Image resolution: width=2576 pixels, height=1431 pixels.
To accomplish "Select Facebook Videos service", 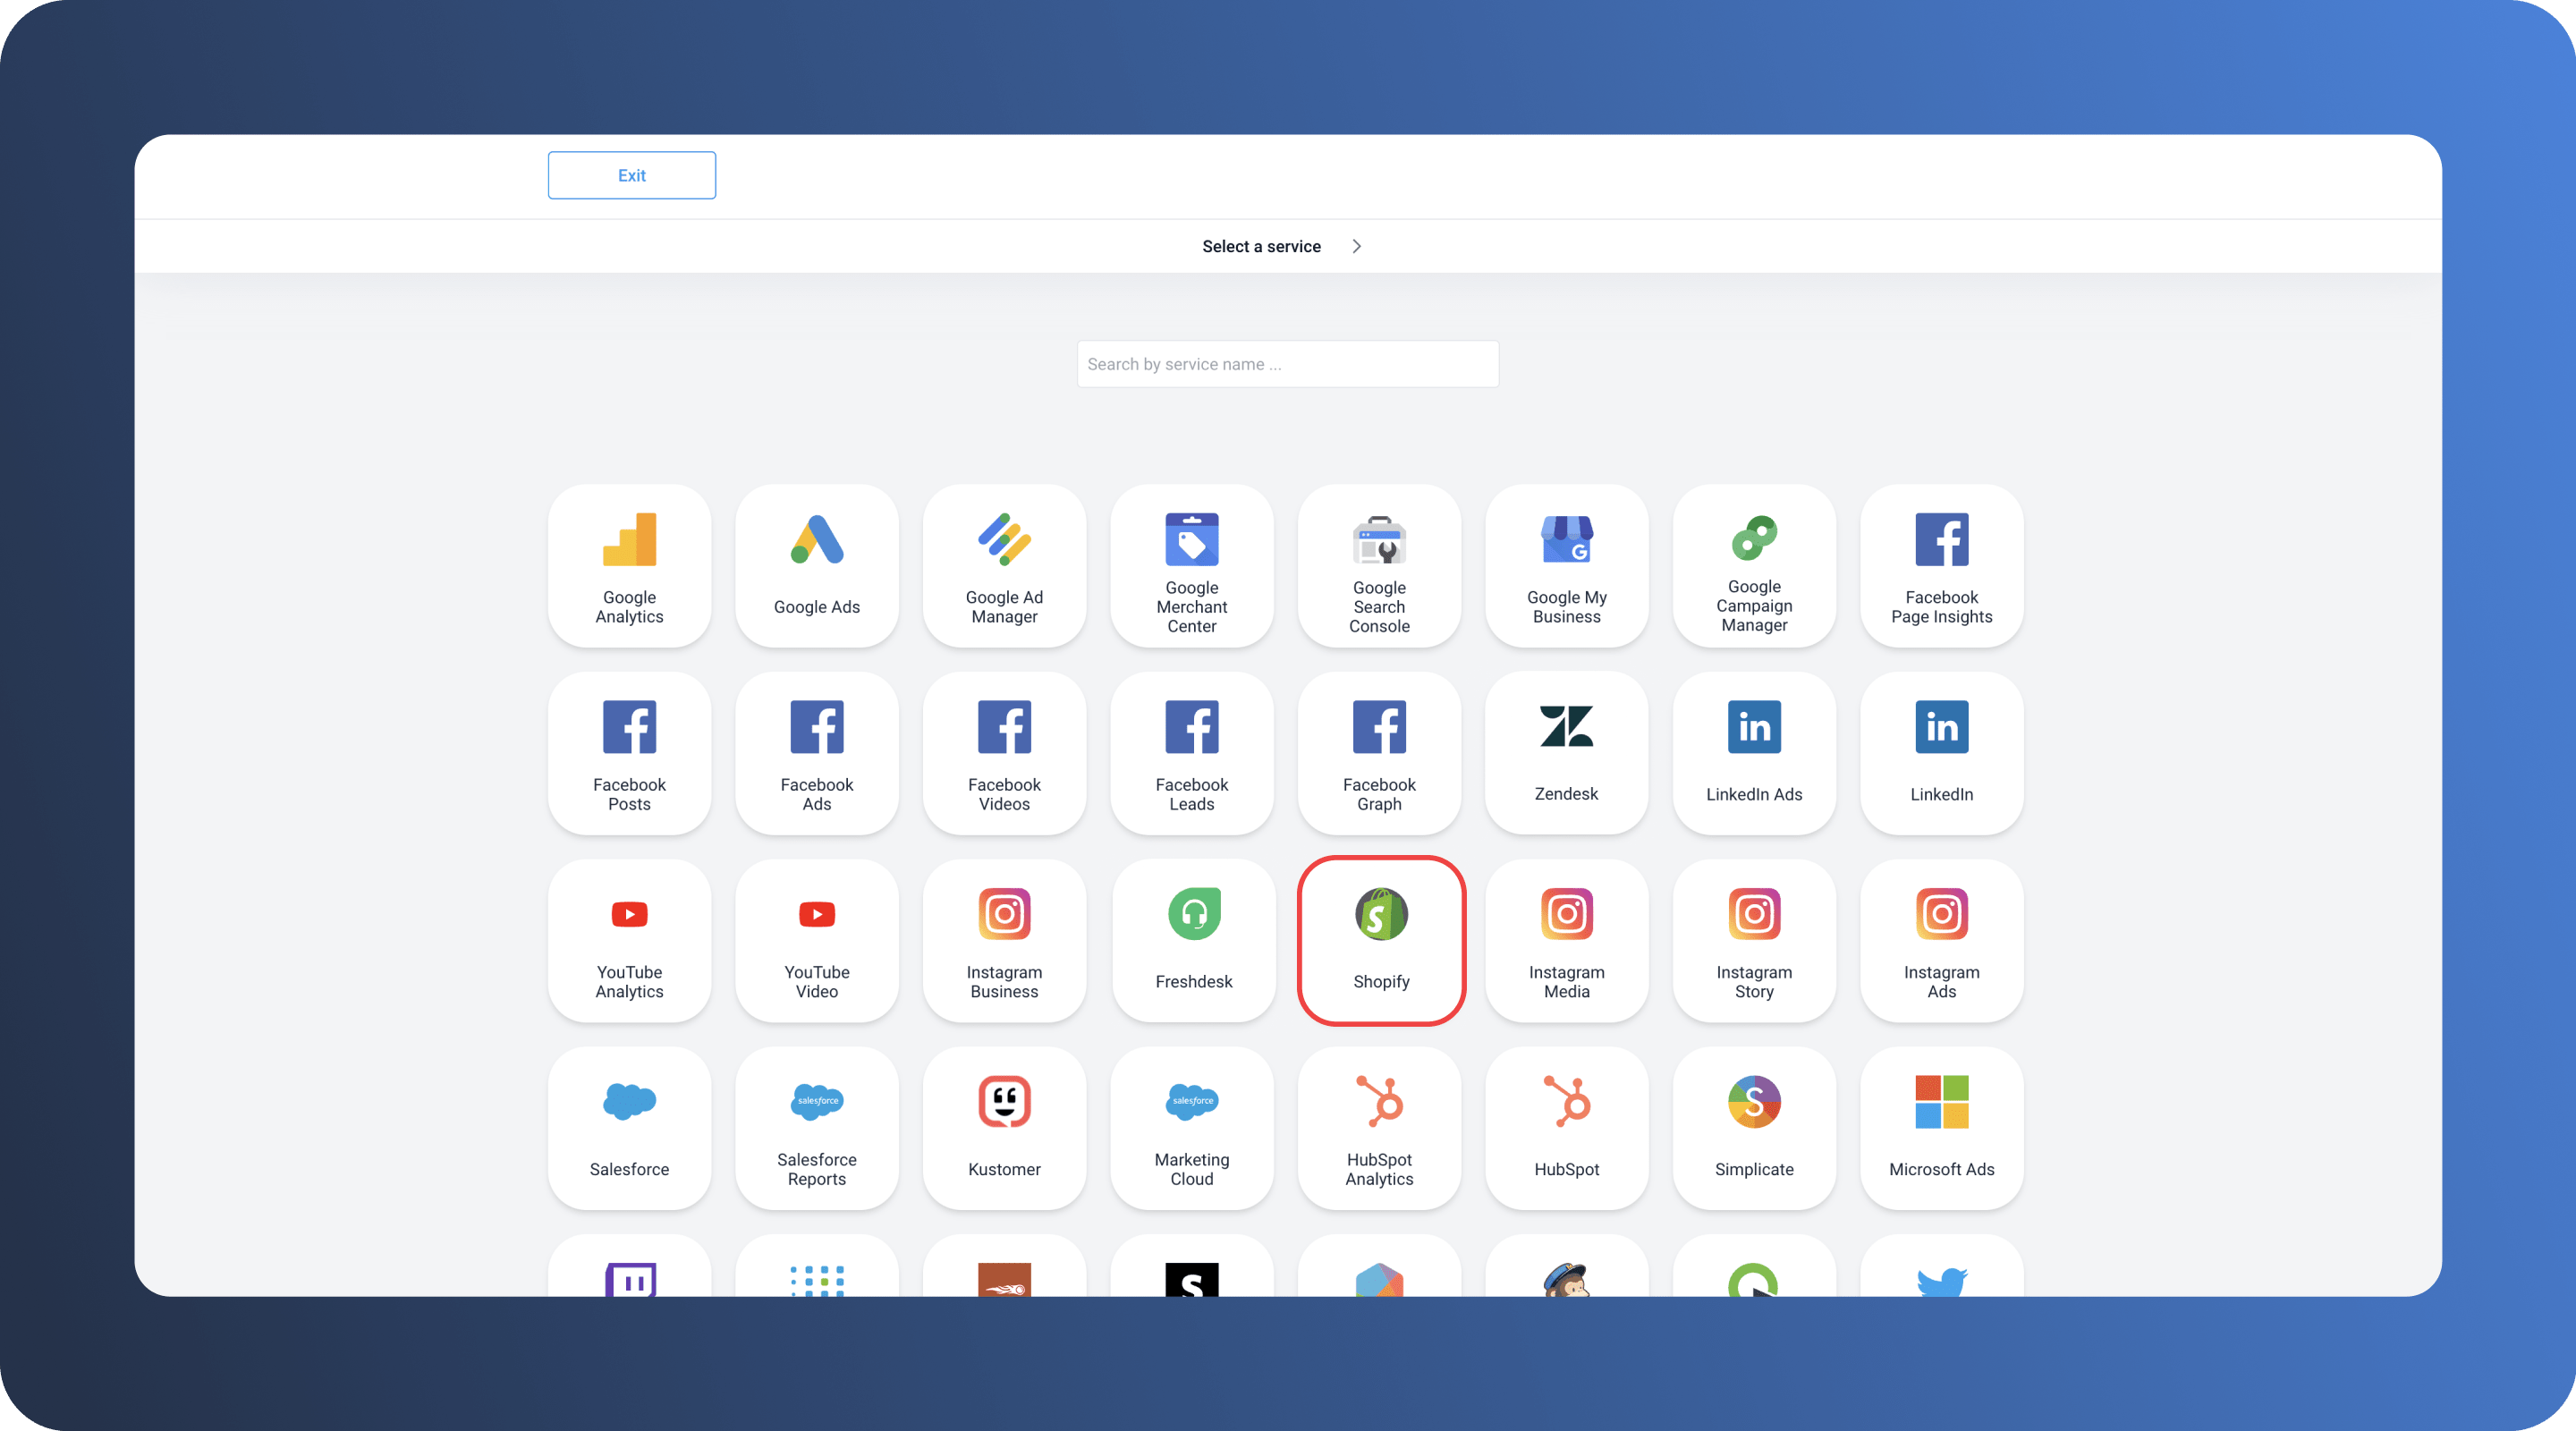I will point(1004,753).
